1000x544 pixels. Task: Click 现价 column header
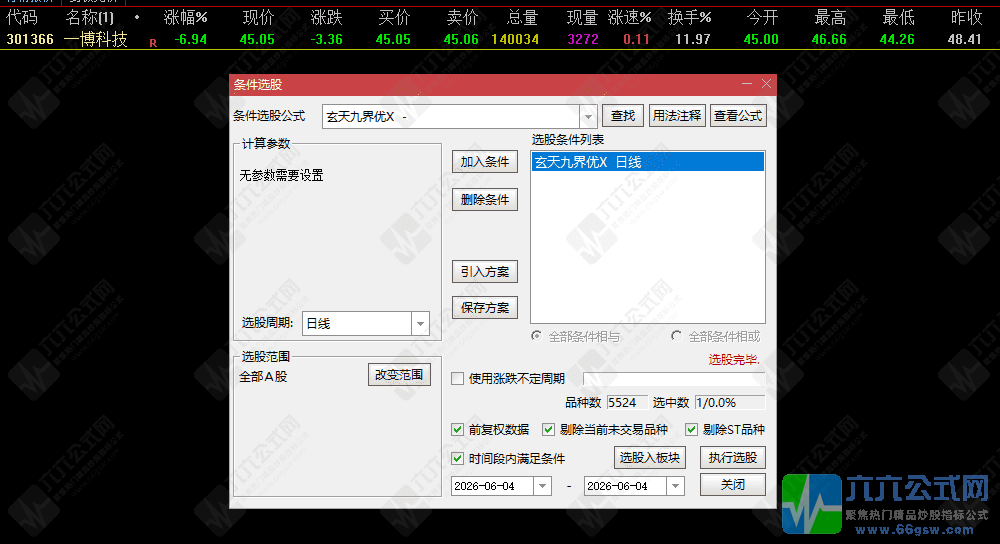[x=258, y=17]
